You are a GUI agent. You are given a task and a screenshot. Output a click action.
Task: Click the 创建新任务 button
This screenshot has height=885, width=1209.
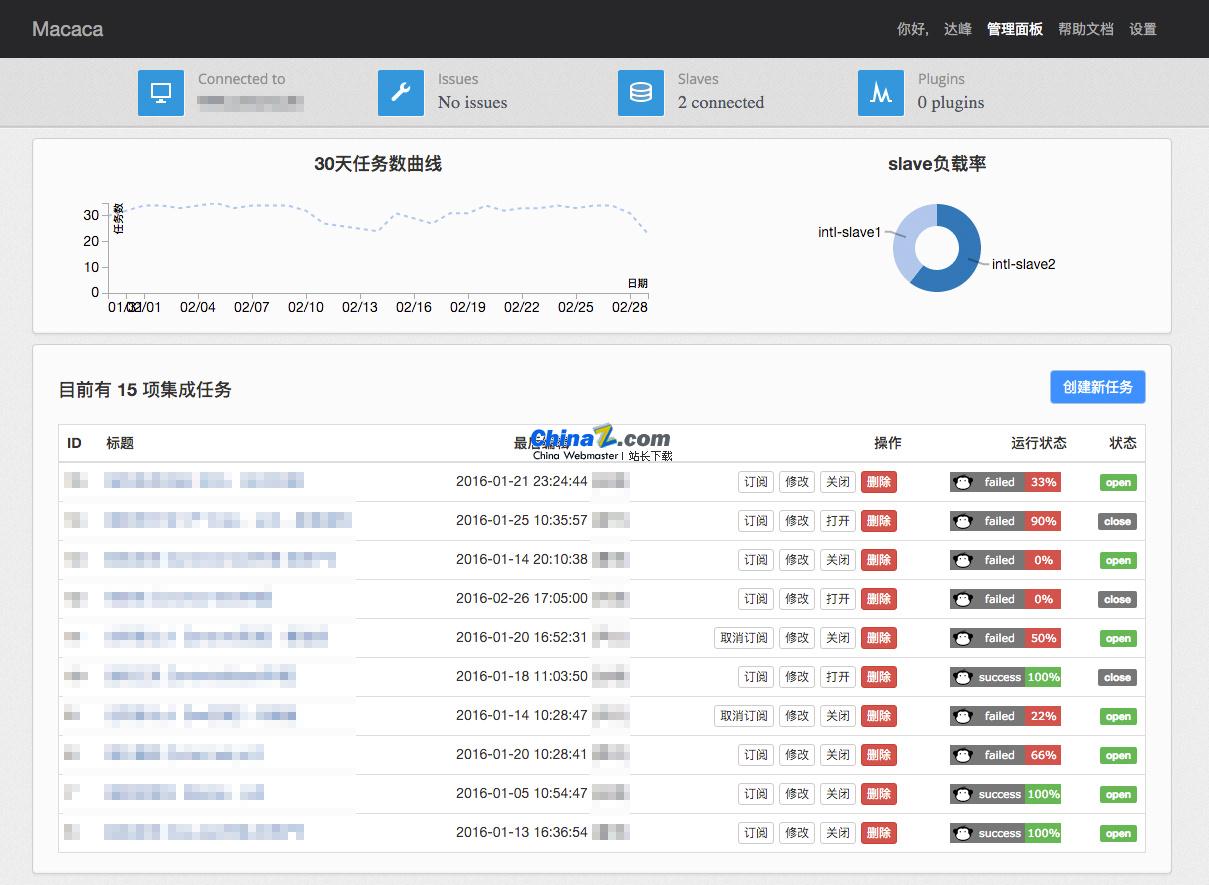pos(1098,387)
